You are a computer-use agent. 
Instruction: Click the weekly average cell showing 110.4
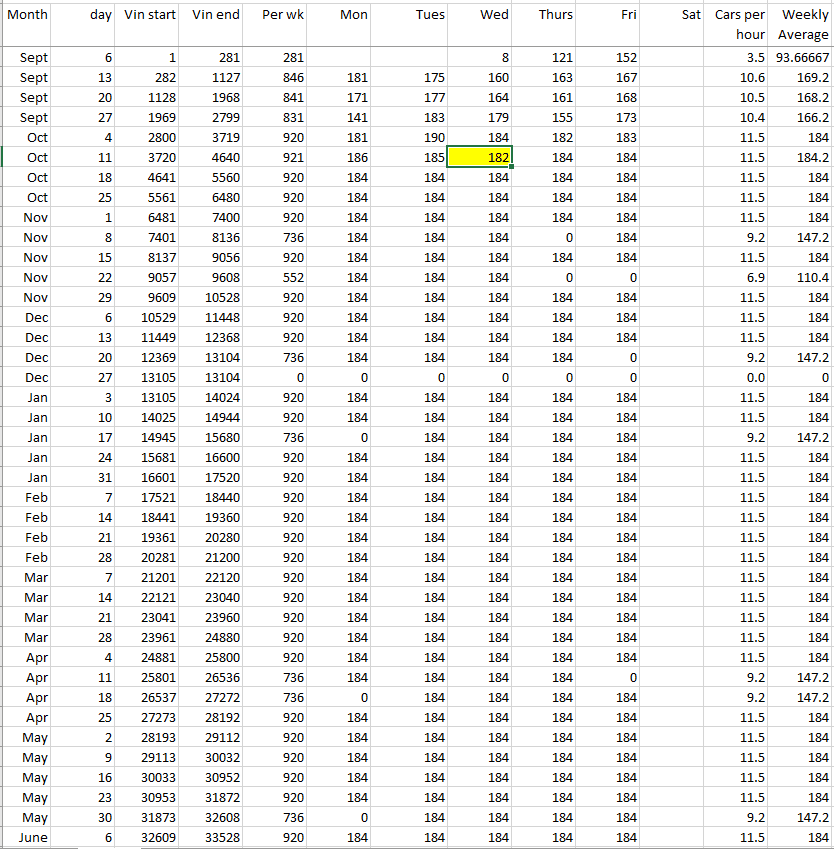(x=802, y=277)
